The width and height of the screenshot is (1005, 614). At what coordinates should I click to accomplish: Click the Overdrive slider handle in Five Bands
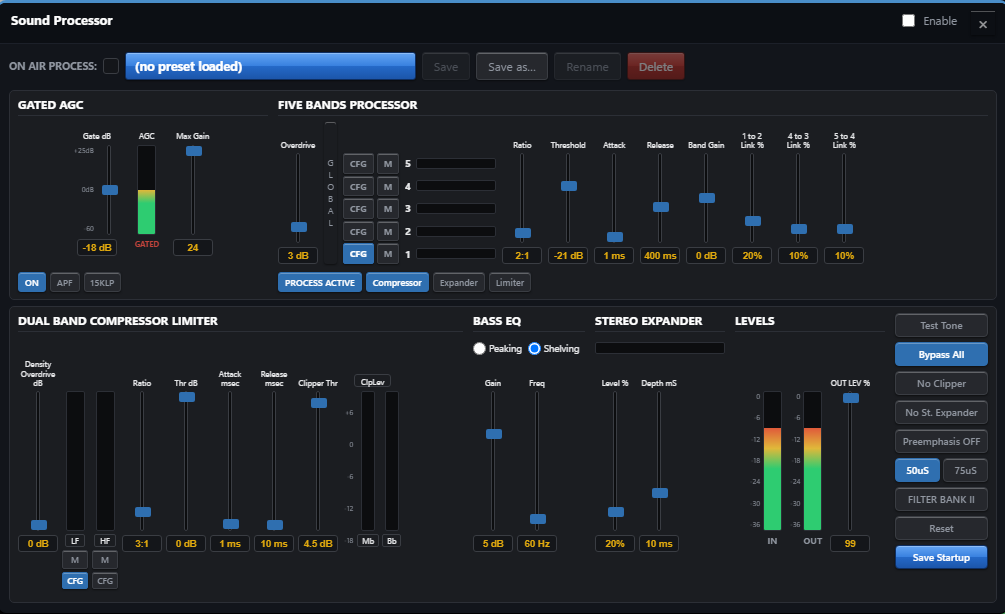coord(299,227)
